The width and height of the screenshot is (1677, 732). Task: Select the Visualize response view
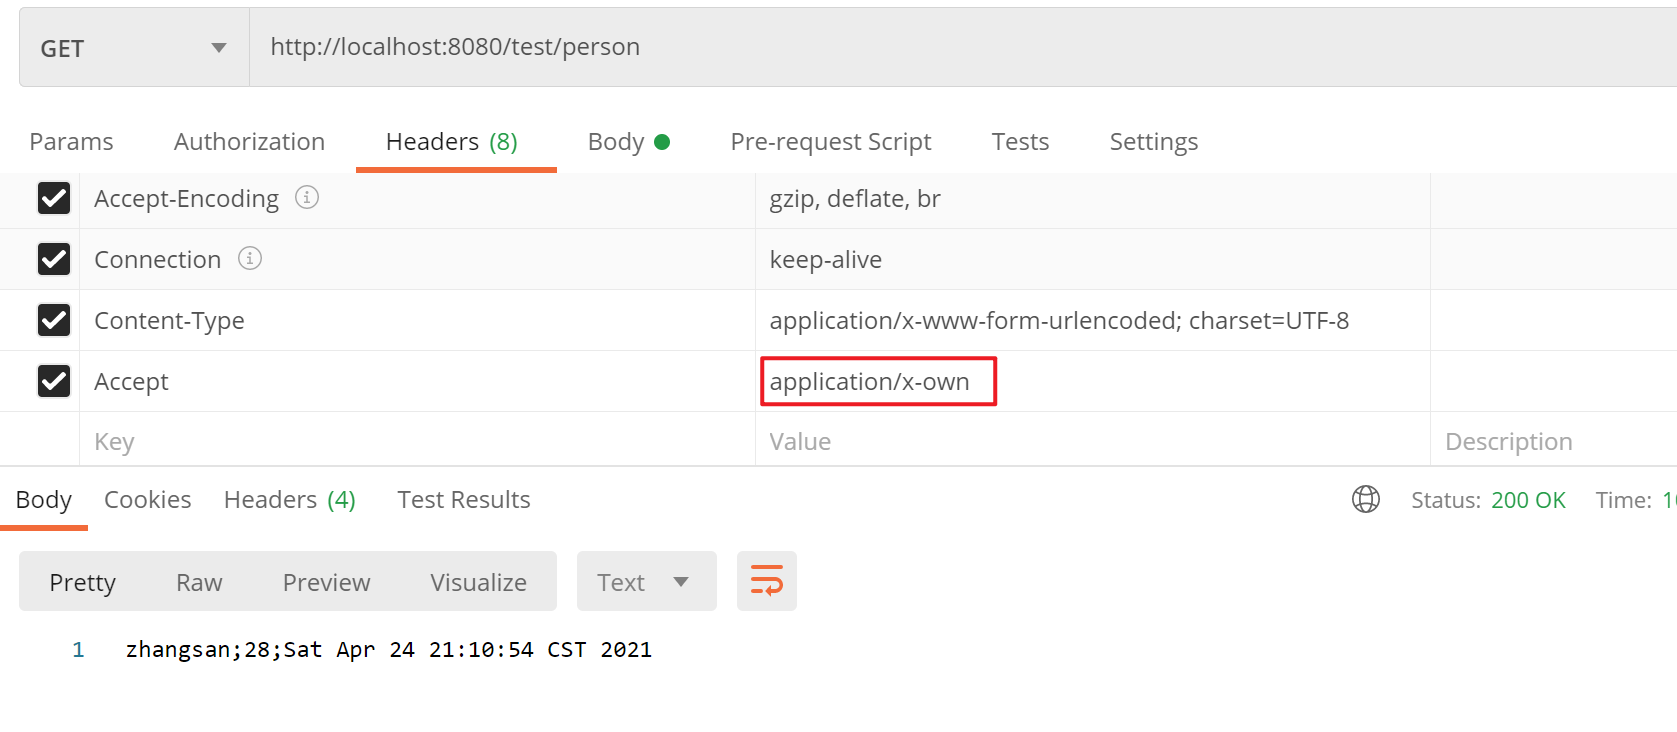tap(478, 582)
